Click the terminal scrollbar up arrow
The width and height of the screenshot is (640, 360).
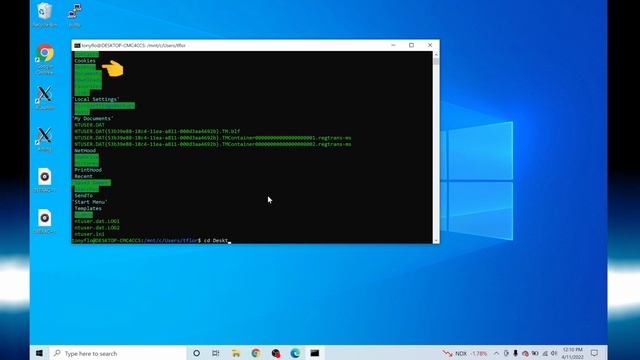436,54
